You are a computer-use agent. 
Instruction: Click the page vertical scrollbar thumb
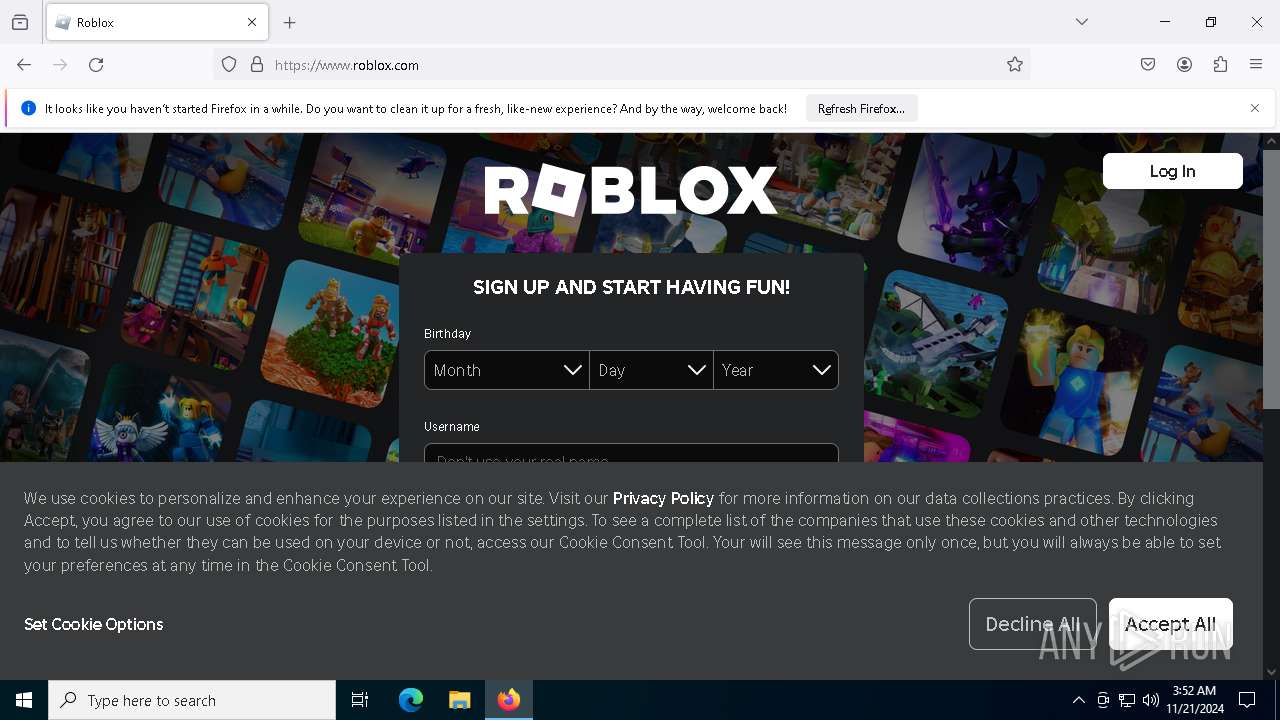1271,280
